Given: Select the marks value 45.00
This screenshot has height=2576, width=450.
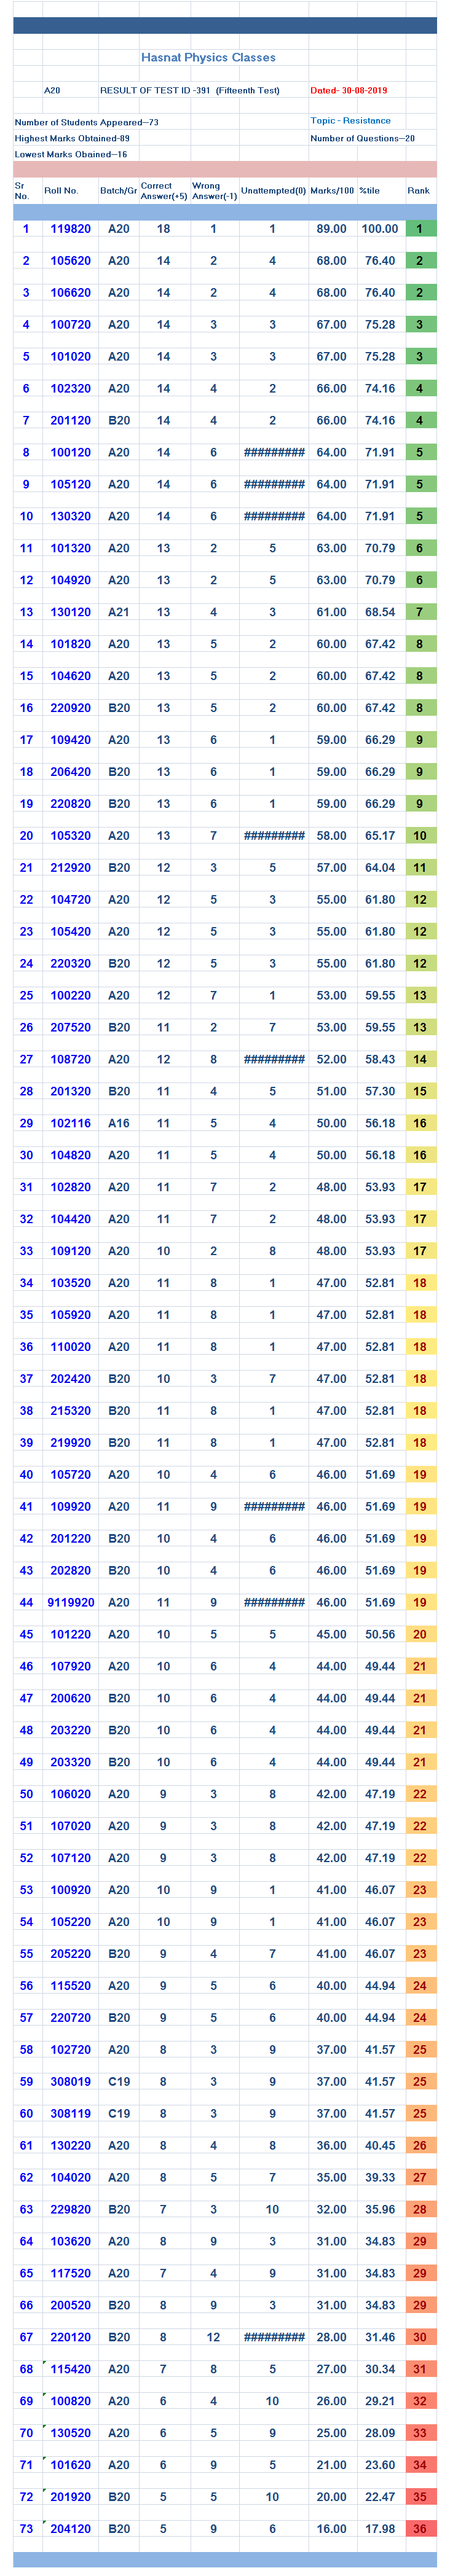Looking at the screenshot, I should [x=331, y=1635].
